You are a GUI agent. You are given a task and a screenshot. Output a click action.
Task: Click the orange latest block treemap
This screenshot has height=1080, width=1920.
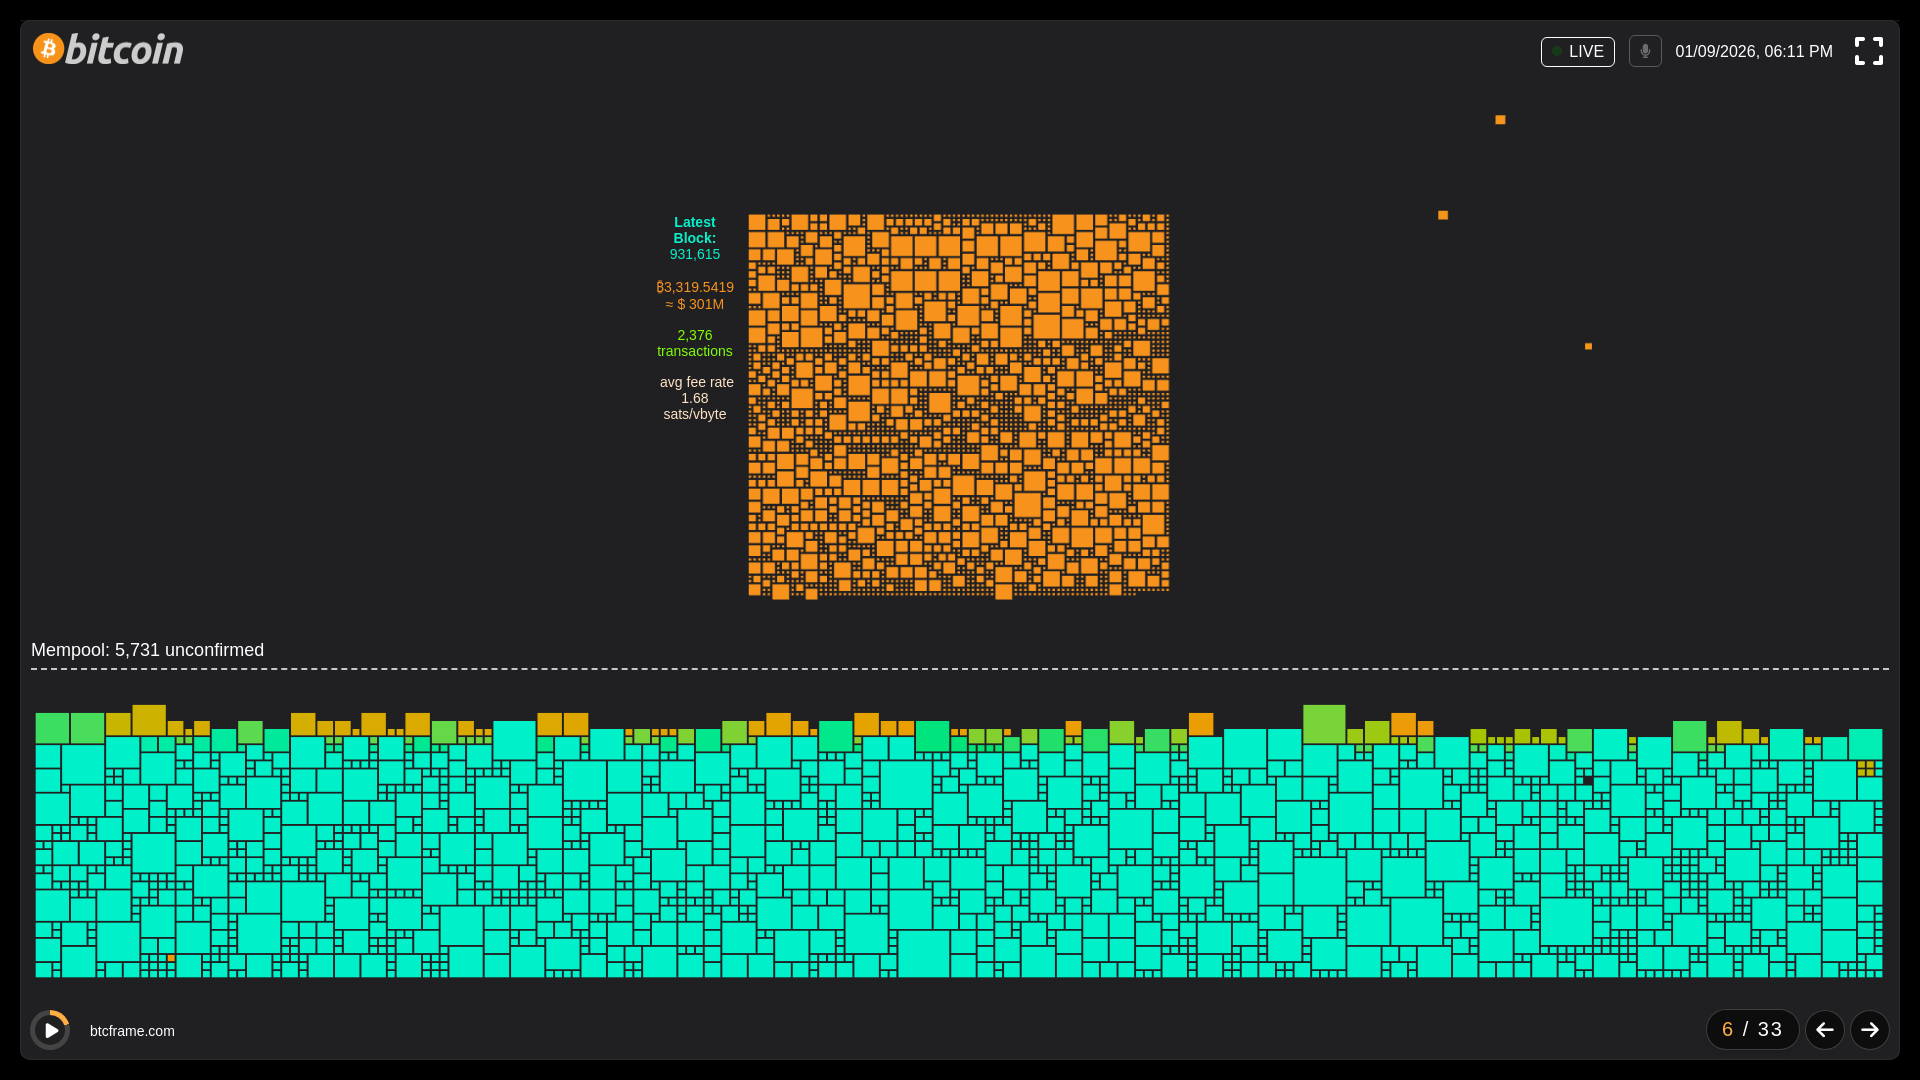(x=958, y=405)
